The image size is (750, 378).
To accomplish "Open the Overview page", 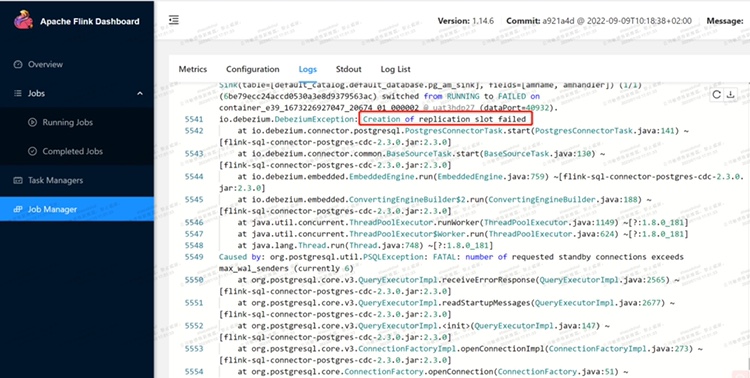I will (x=77, y=64).
